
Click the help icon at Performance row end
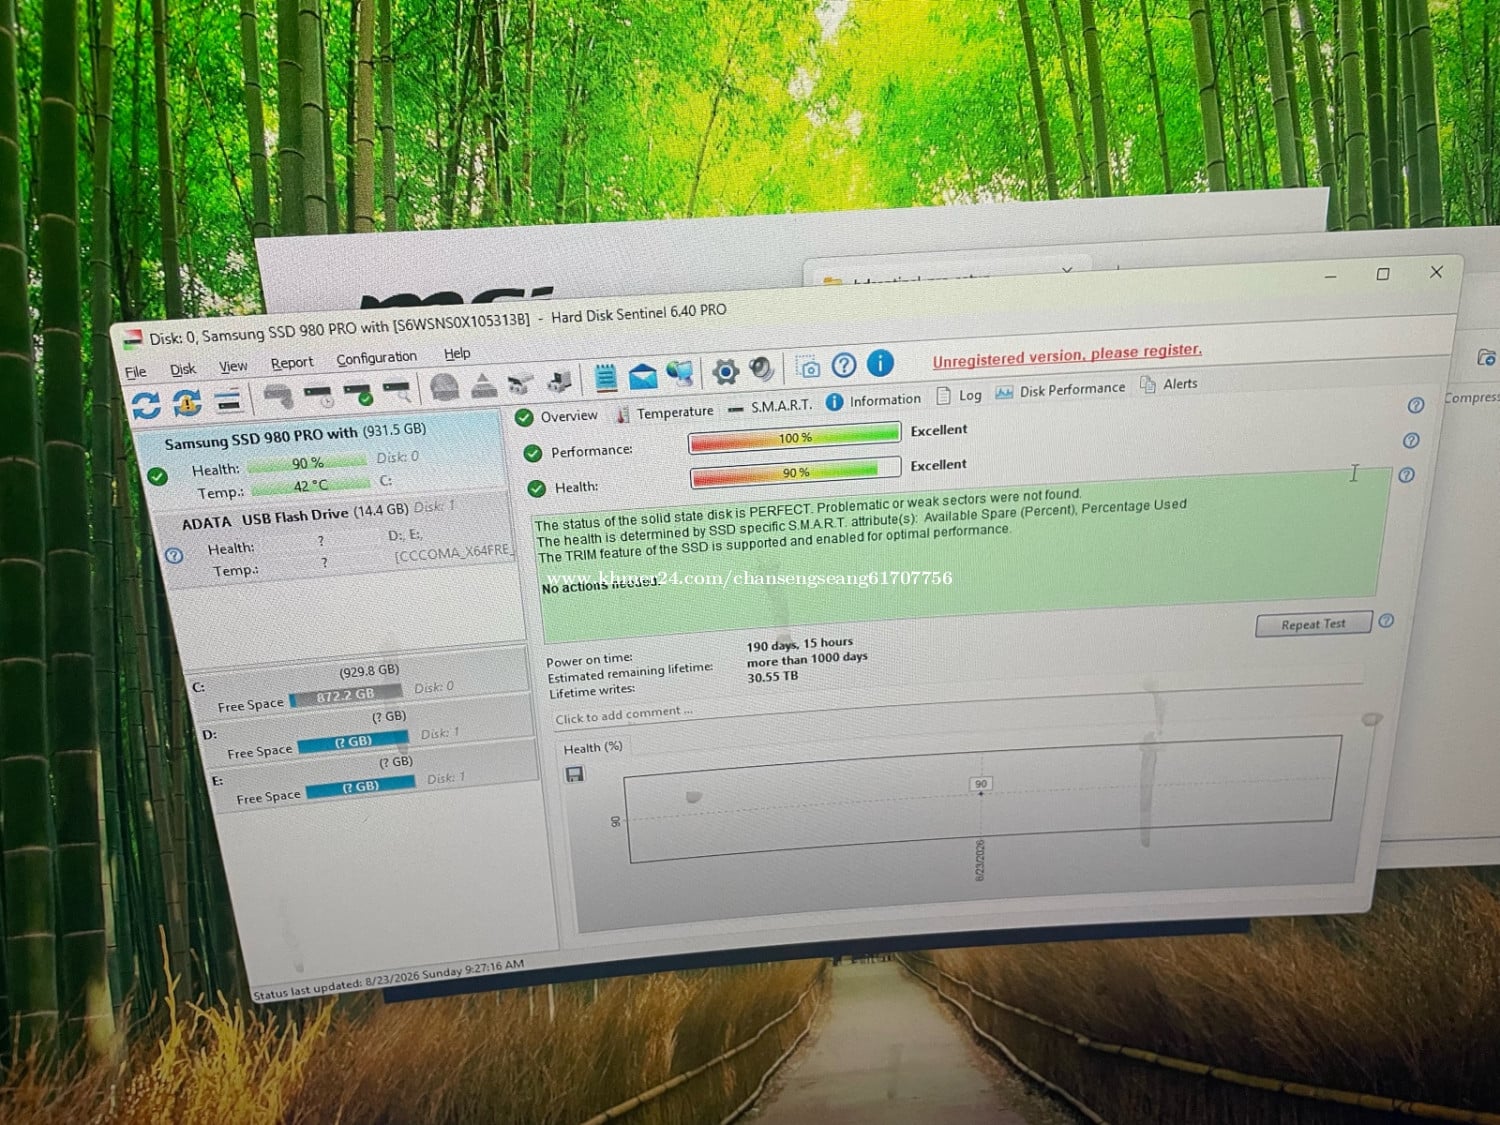coord(1411,440)
